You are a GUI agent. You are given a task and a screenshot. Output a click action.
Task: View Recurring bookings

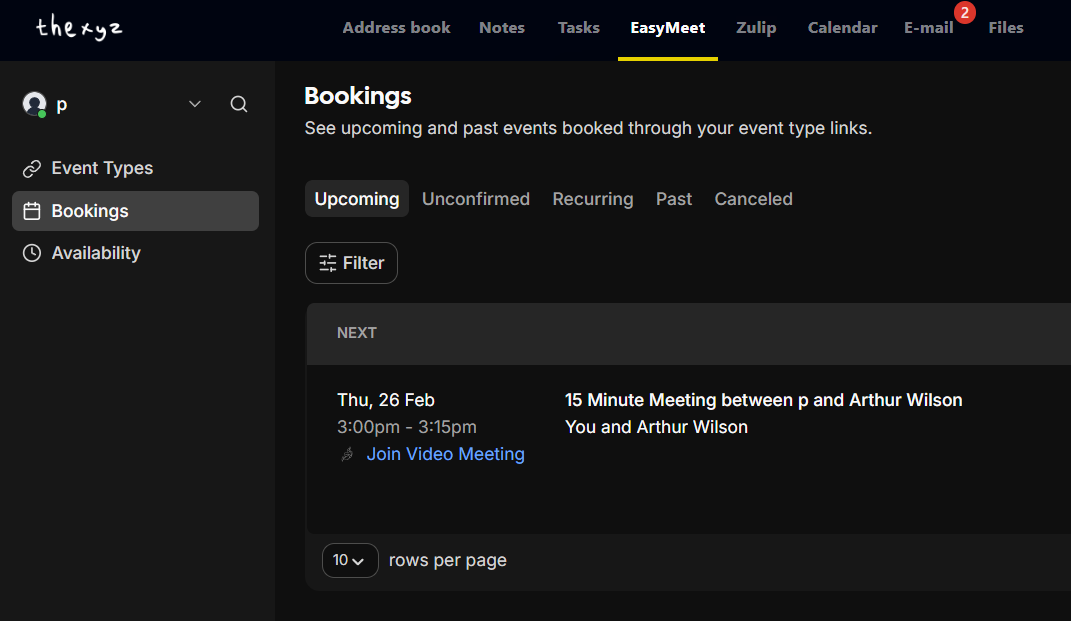(x=592, y=198)
